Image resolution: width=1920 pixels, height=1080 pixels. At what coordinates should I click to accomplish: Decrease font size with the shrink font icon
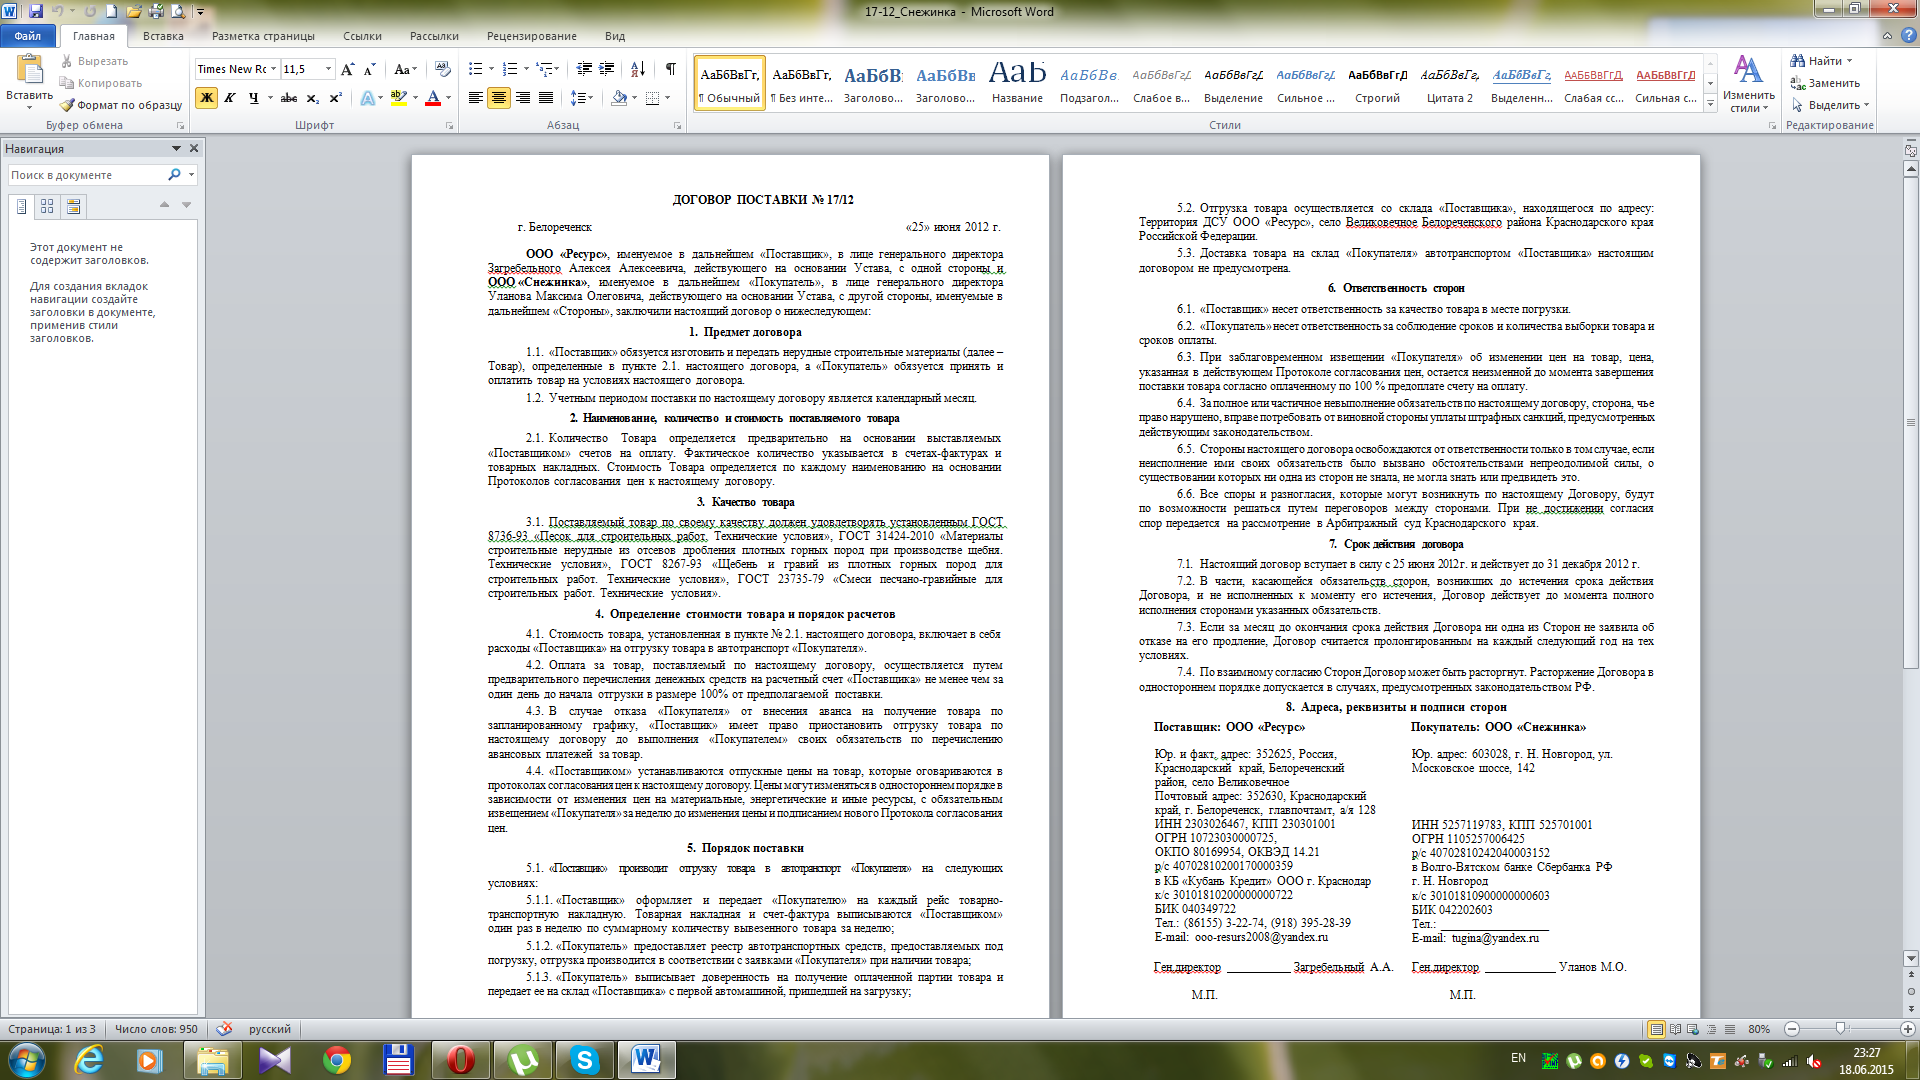[x=370, y=69]
